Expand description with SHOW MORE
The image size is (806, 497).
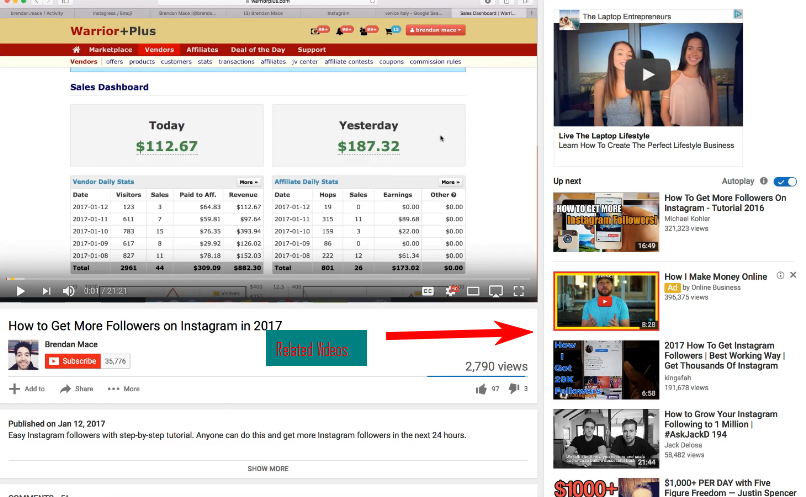tap(268, 469)
